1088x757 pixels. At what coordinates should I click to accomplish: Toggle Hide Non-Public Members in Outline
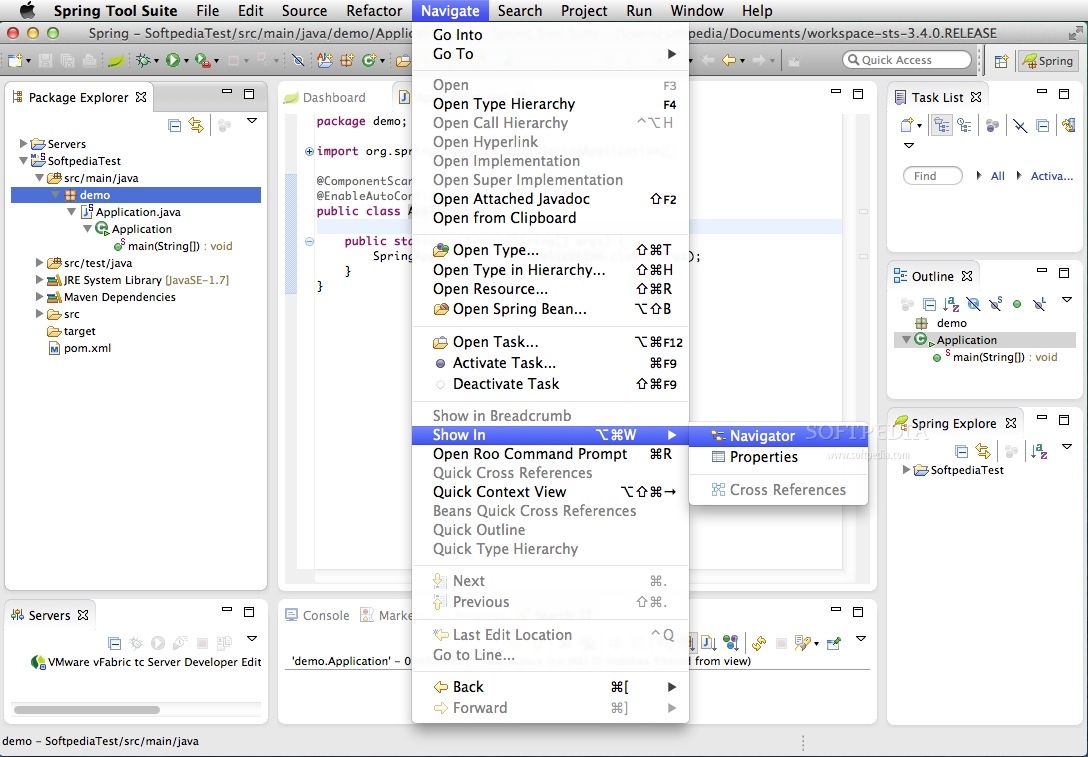tap(1017, 304)
